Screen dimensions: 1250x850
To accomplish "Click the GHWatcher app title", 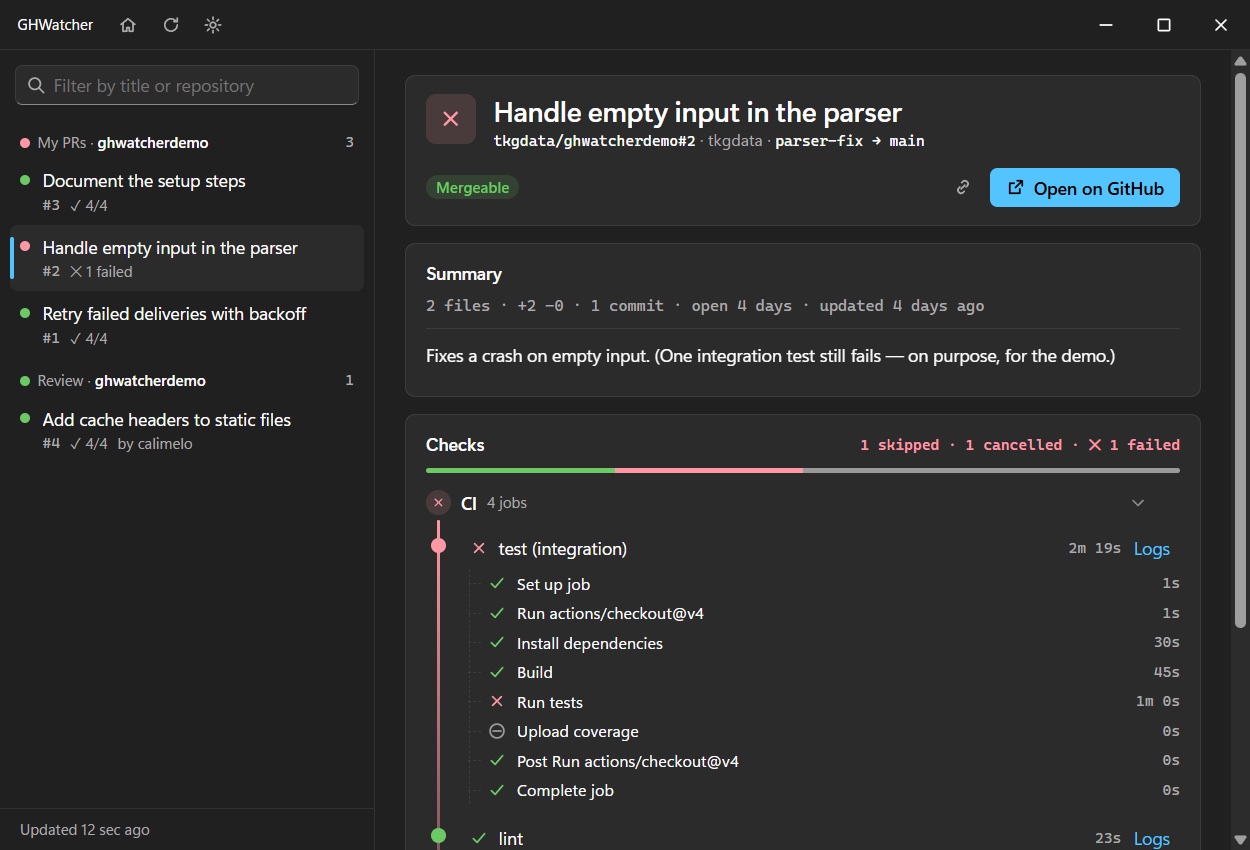I will [x=55, y=25].
